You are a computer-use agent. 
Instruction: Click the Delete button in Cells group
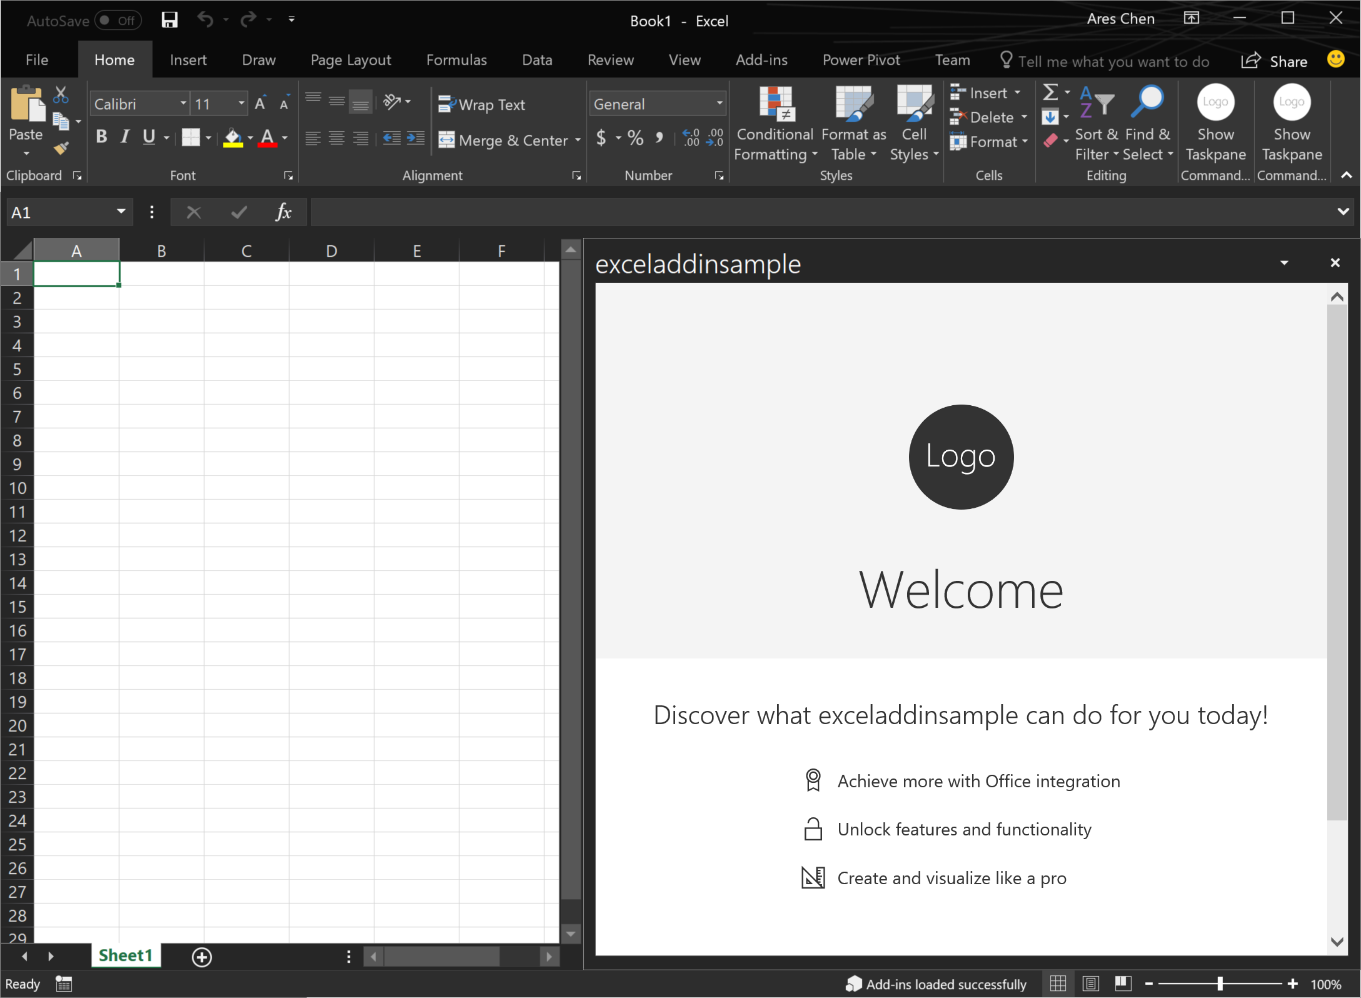point(988,116)
